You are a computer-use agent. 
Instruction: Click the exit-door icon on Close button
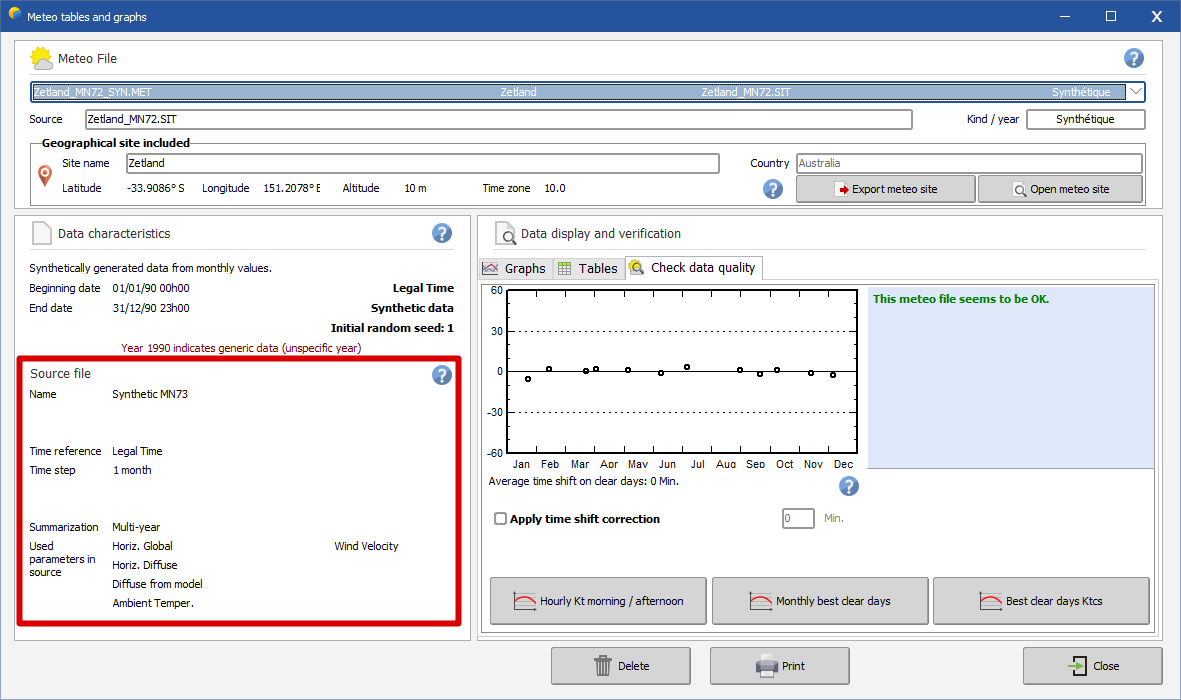pyautogui.click(x=1078, y=665)
